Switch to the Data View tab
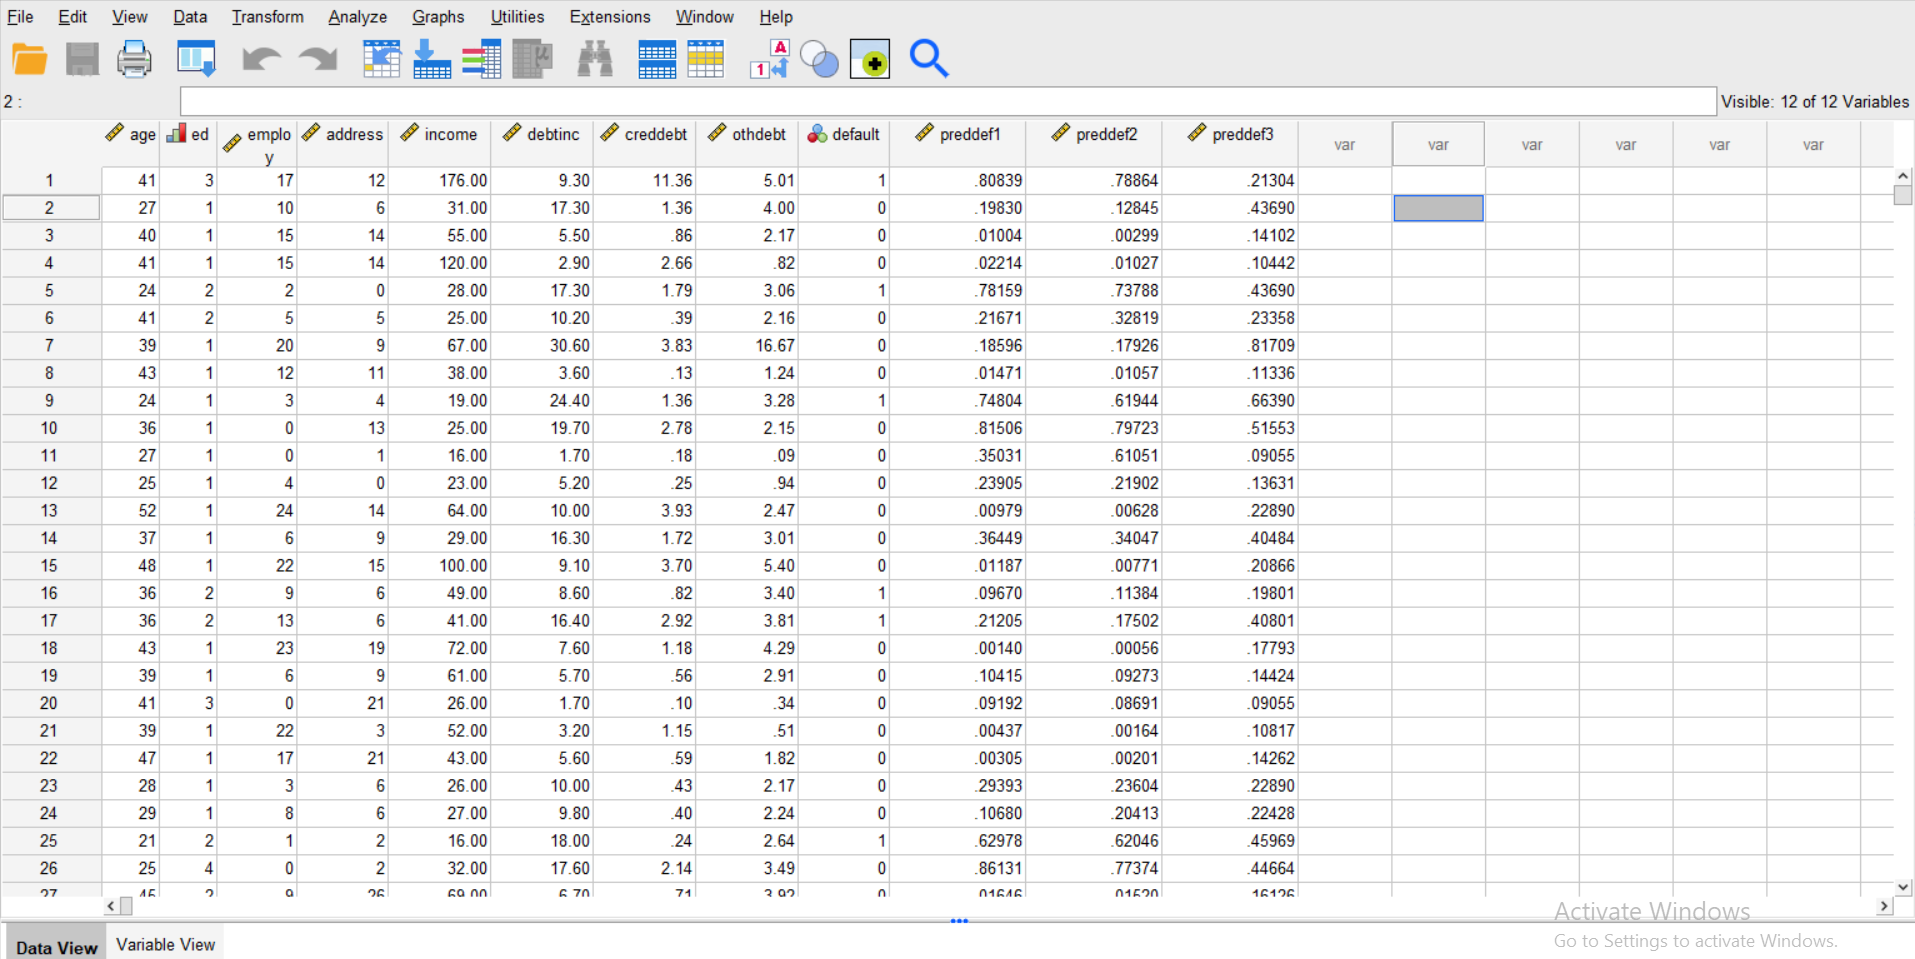The height and width of the screenshot is (959, 1915). click(57, 946)
